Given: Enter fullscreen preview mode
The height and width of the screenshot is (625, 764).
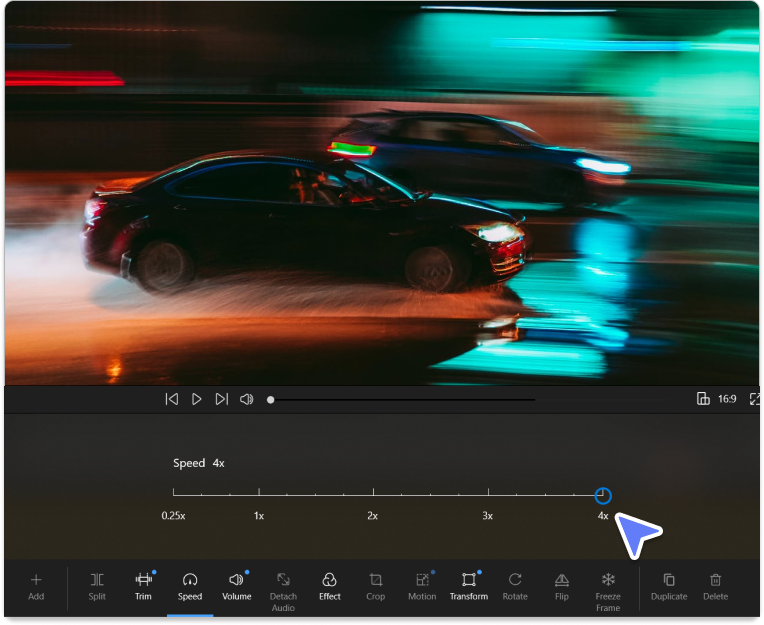Looking at the screenshot, I should pyautogui.click(x=755, y=399).
